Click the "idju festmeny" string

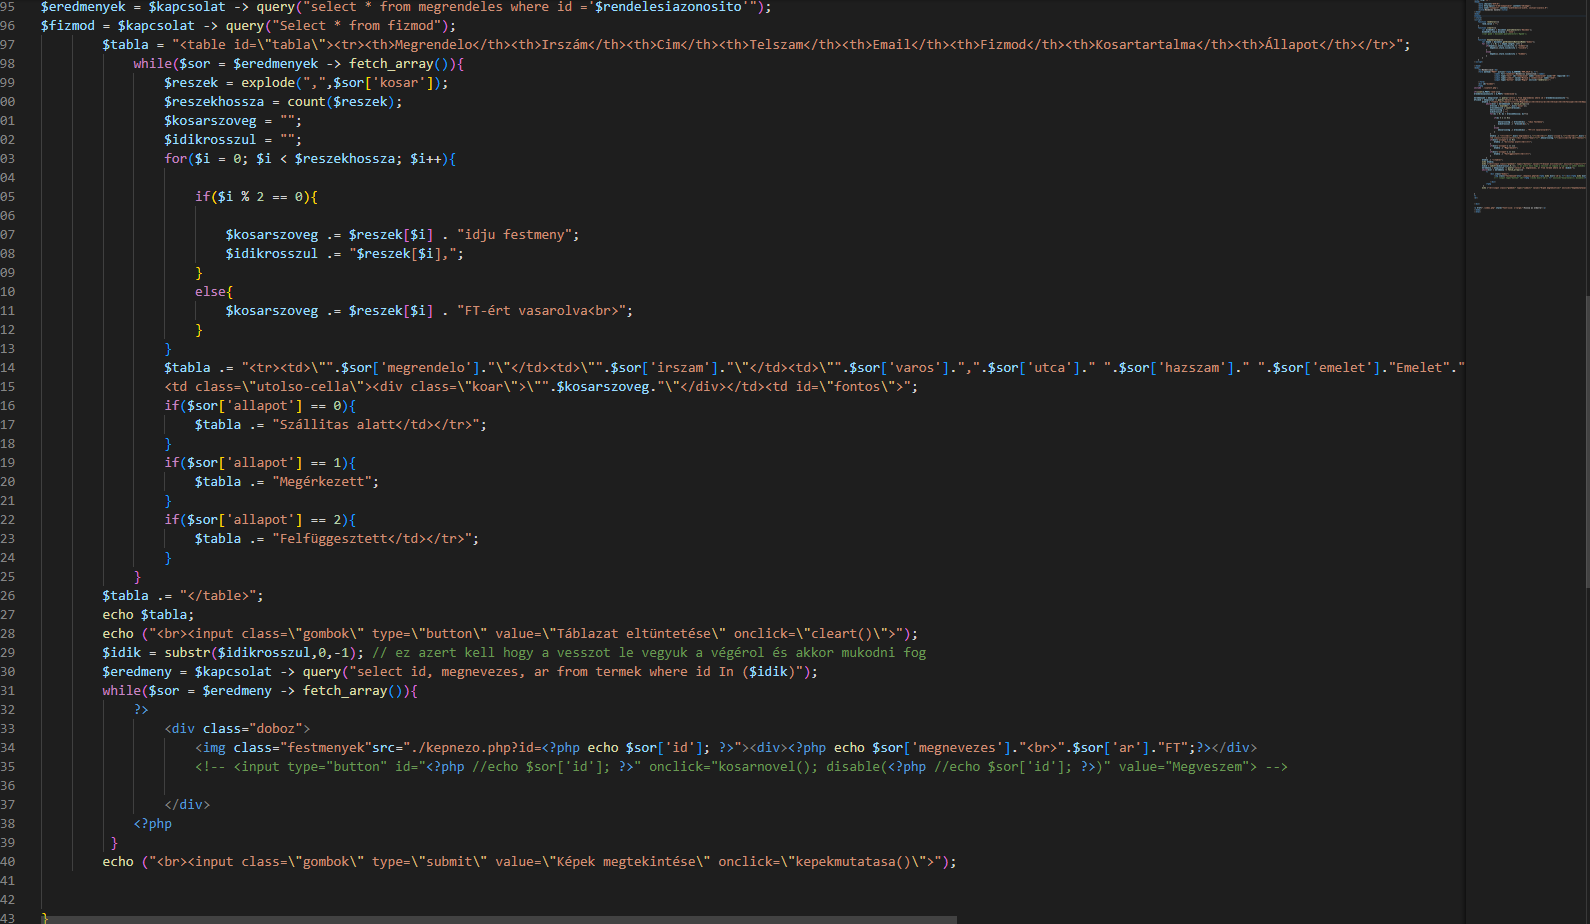(x=514, y=235)
